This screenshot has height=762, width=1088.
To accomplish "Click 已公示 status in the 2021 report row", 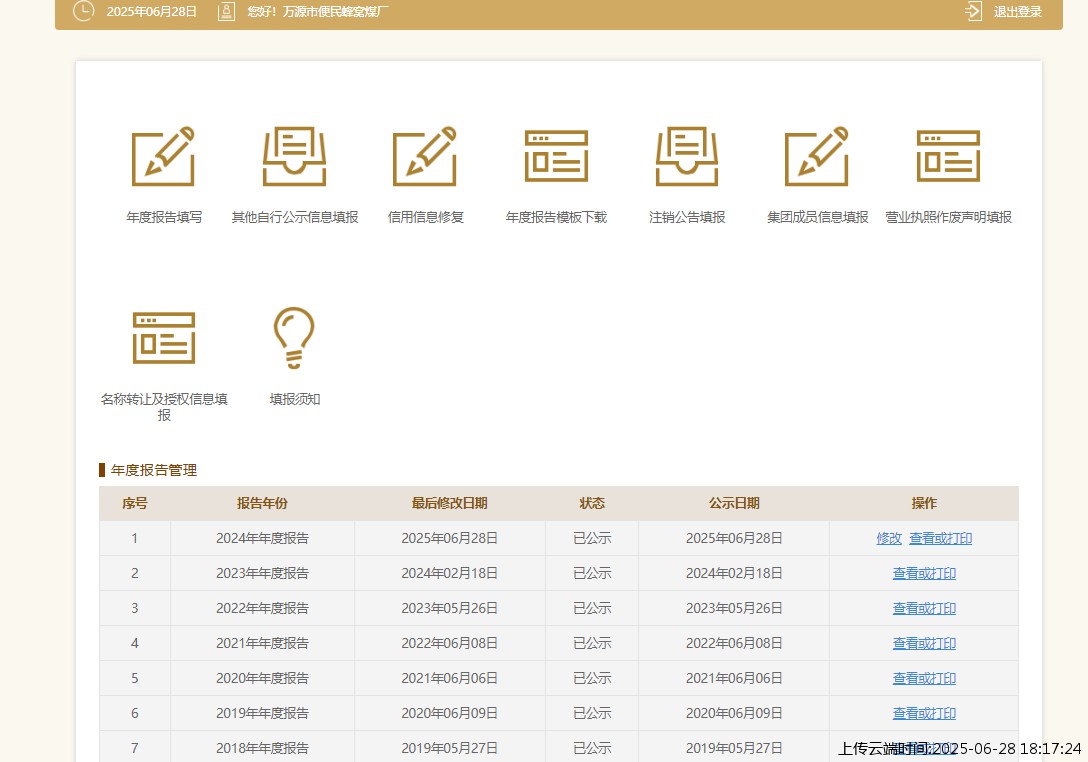I will 592,643.
